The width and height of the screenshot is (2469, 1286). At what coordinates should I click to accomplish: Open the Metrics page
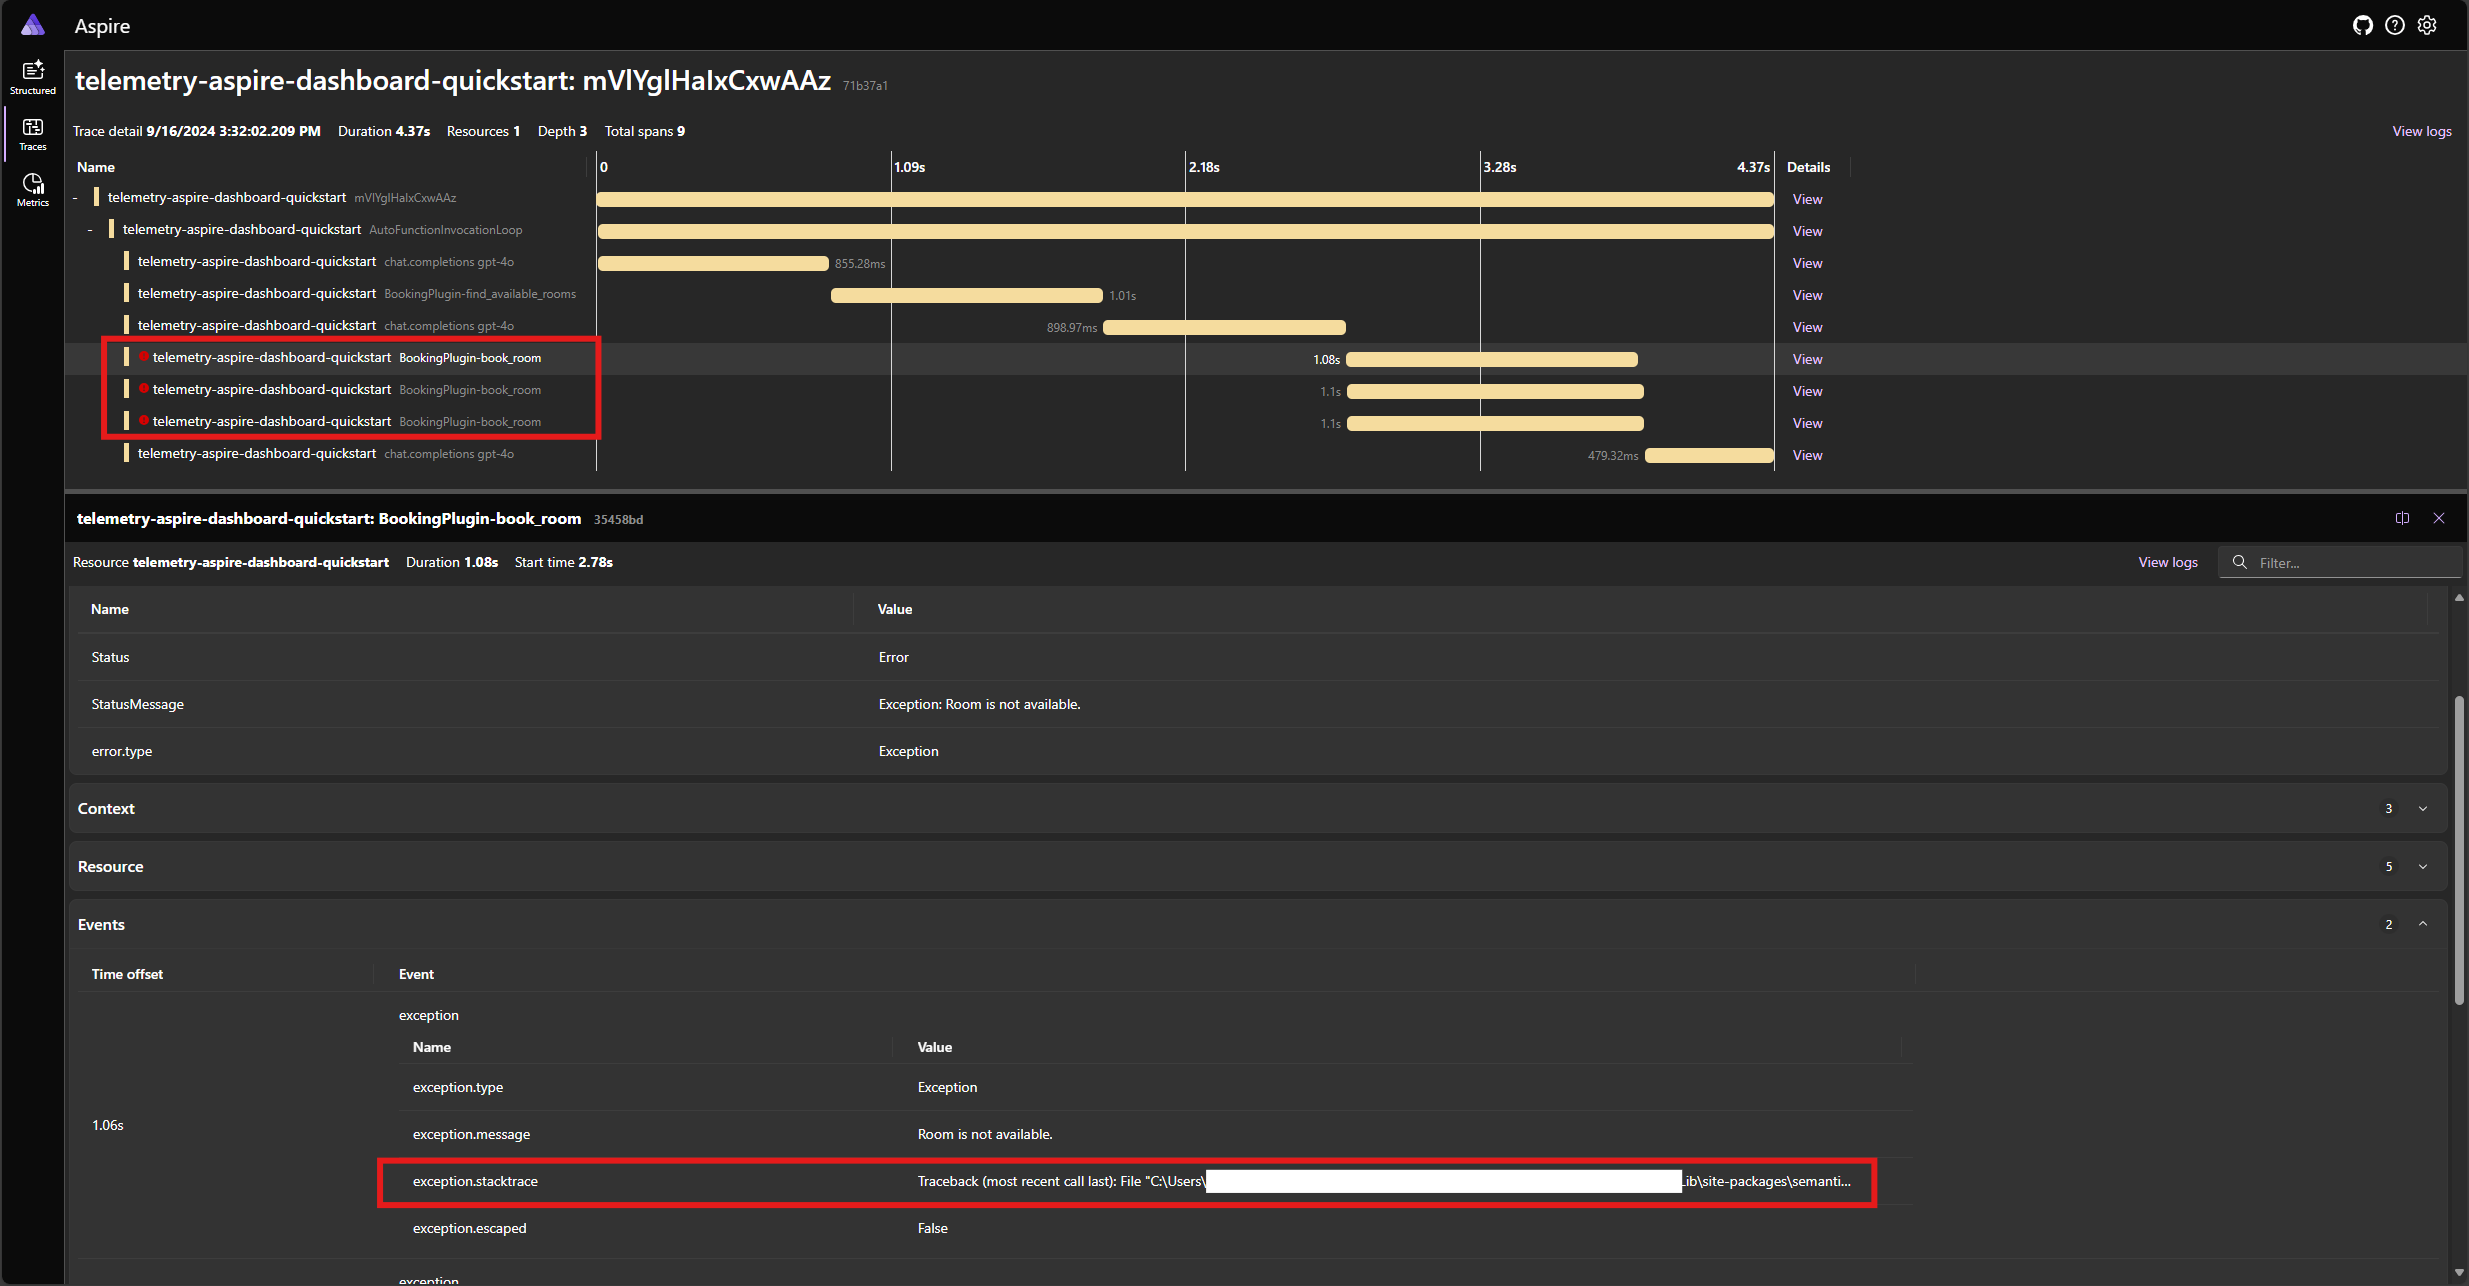(33, 189)
